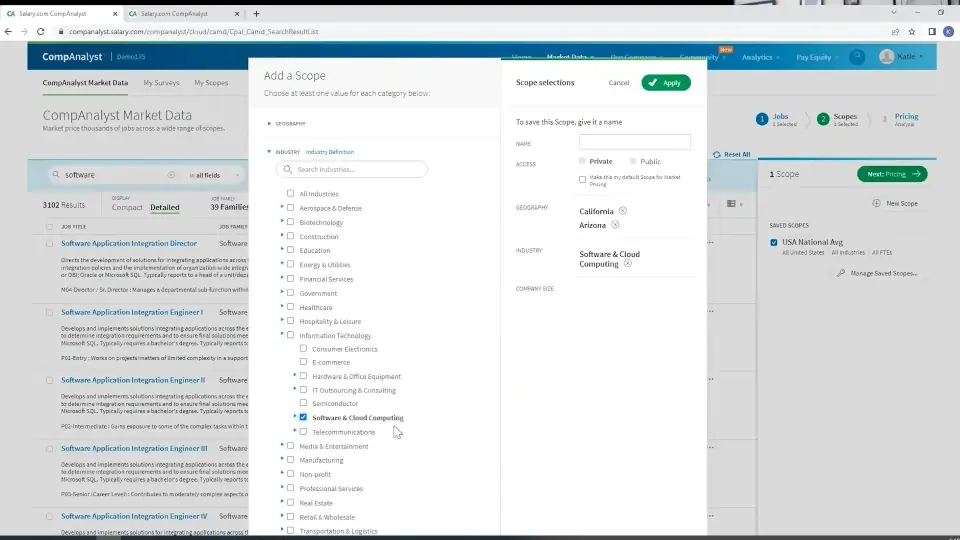Remove Arizona from geography selections
The image size is (960, 540).
[615, 225]
